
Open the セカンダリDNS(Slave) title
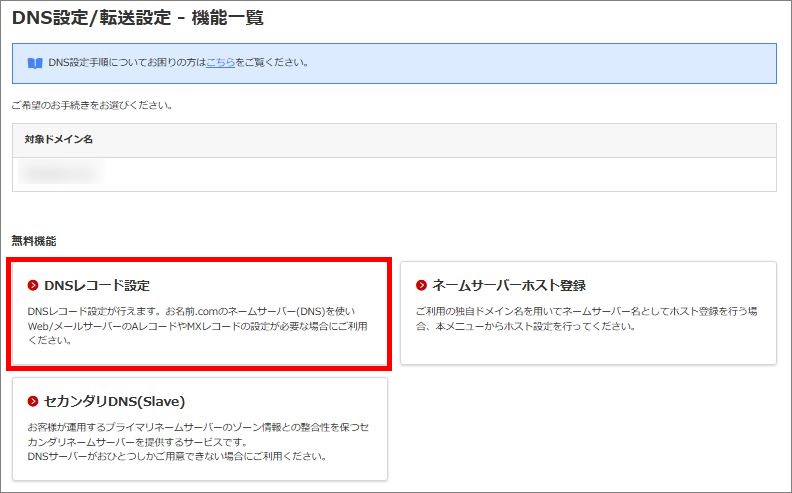point(115,402)
